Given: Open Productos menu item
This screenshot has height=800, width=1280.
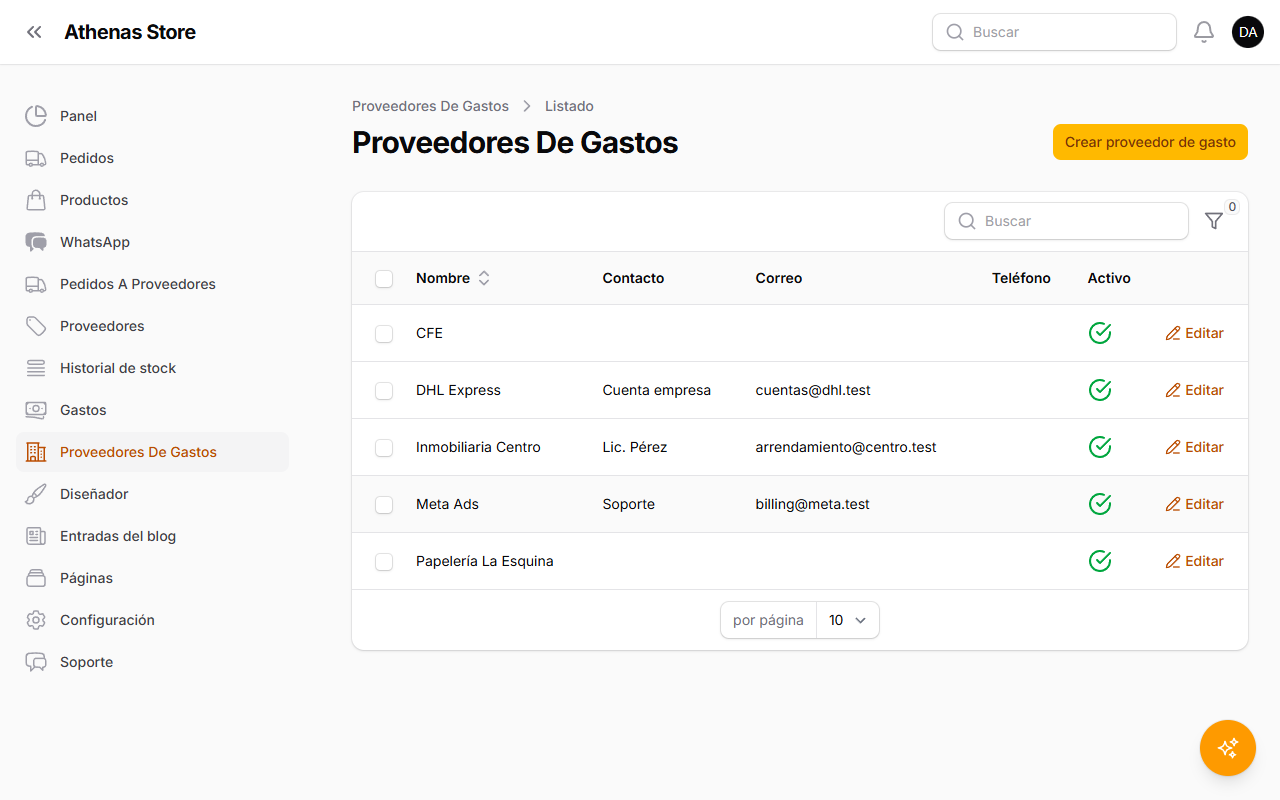Looking at the screenshot, I should point(152,200).
